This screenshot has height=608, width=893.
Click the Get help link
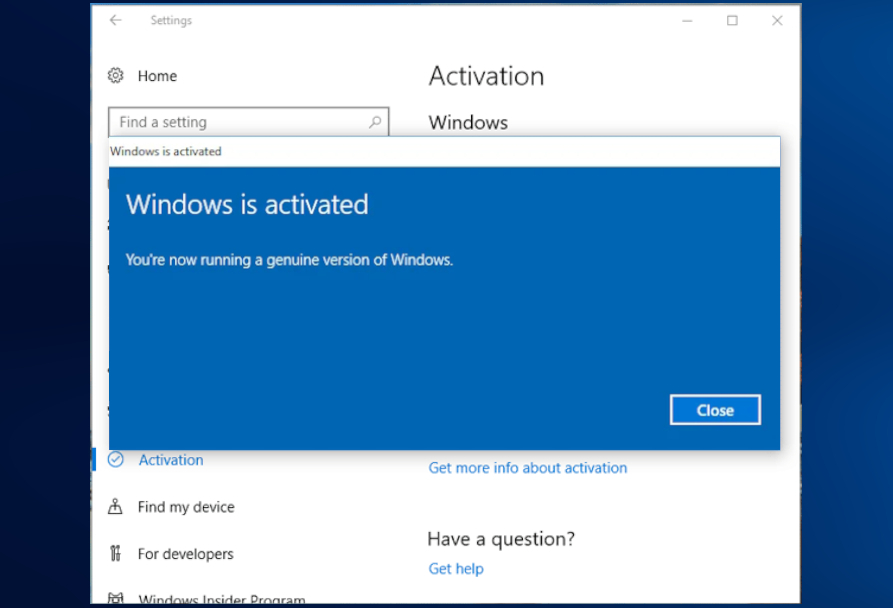pyautogui.click(x=455, y=568)
